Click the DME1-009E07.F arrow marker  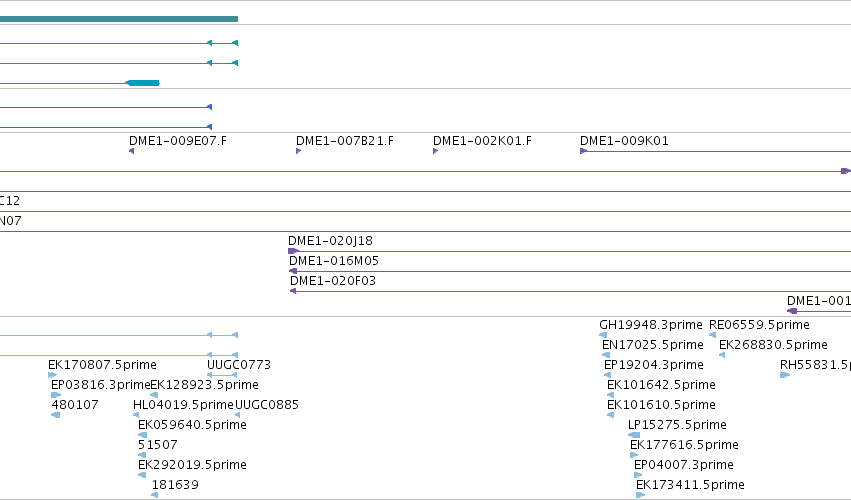click(x=131, y=151)
